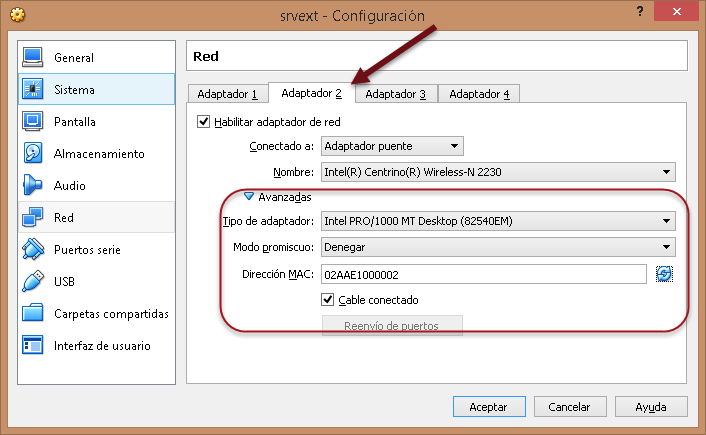Open the Modo promiscuo dropdown
Image resolution: width=706 pixels, height=435 pixels.
(497, 247)
